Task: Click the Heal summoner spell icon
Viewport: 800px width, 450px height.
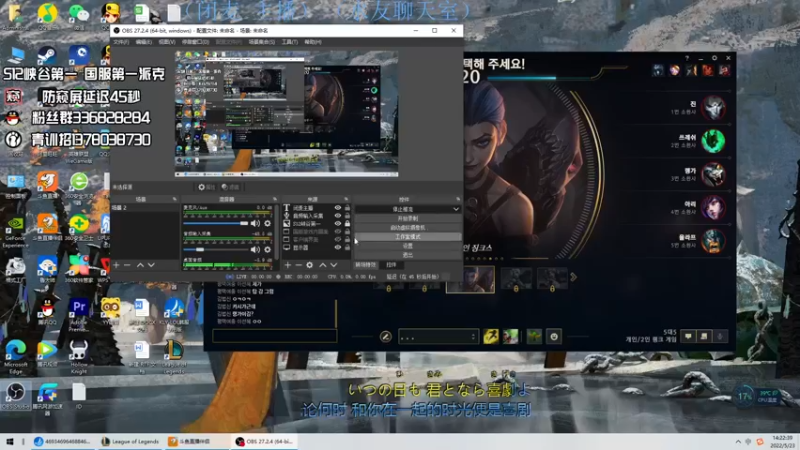Action: point(511,336)
